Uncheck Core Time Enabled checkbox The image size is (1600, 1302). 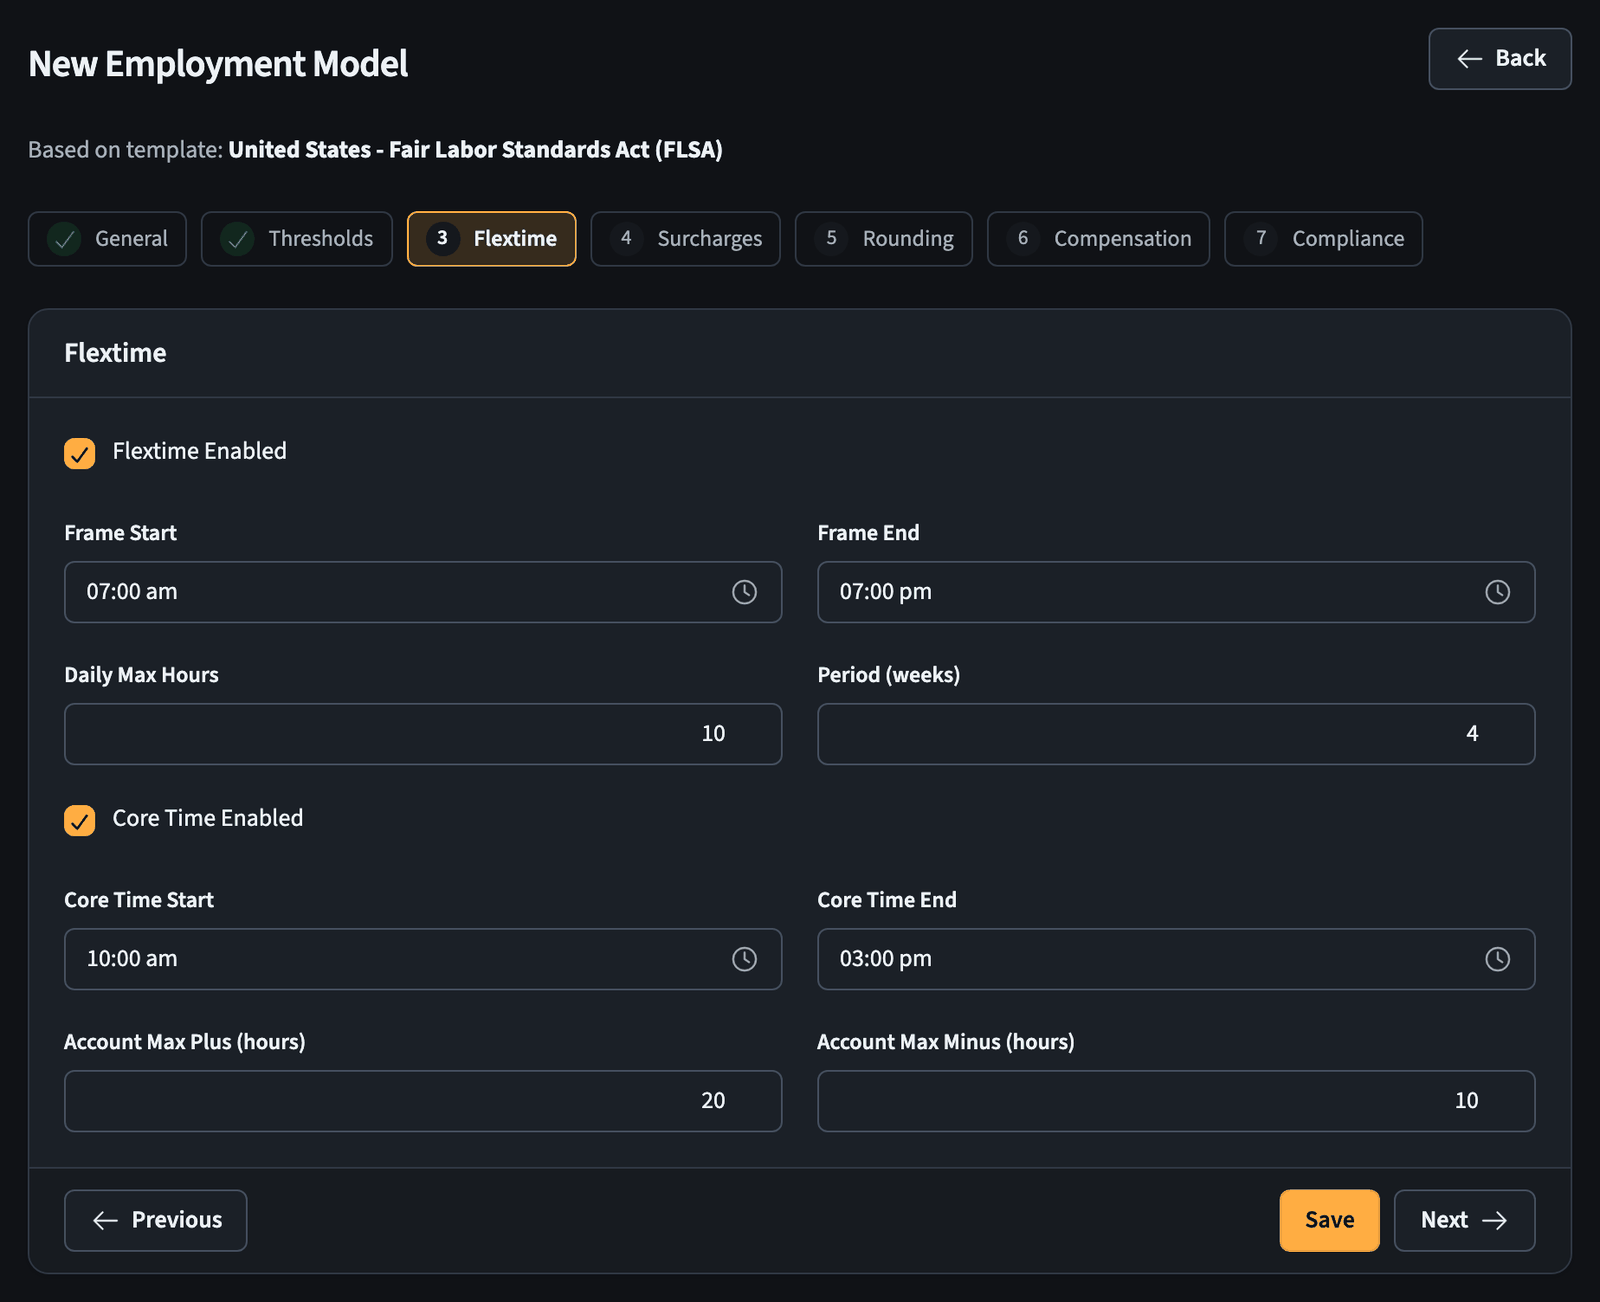(x=80, y=820)
